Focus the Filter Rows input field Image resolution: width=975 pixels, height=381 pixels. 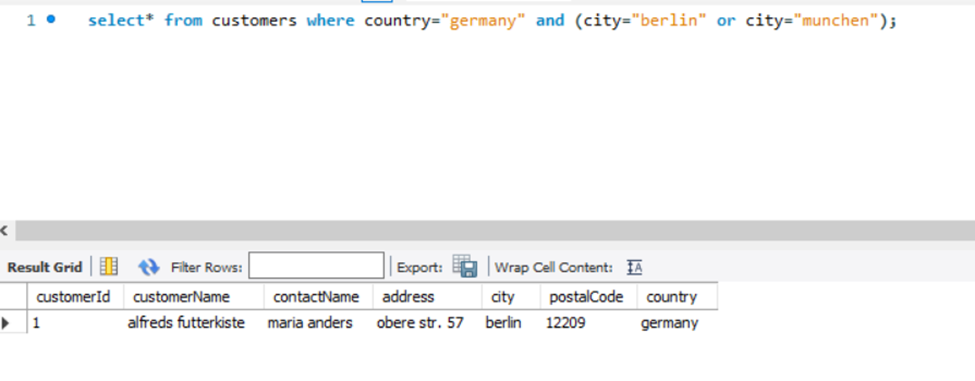317,266
